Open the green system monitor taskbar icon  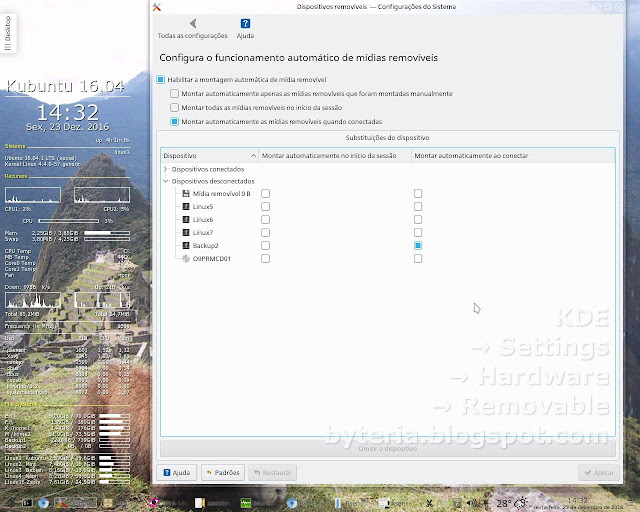(x=245, y=503)
